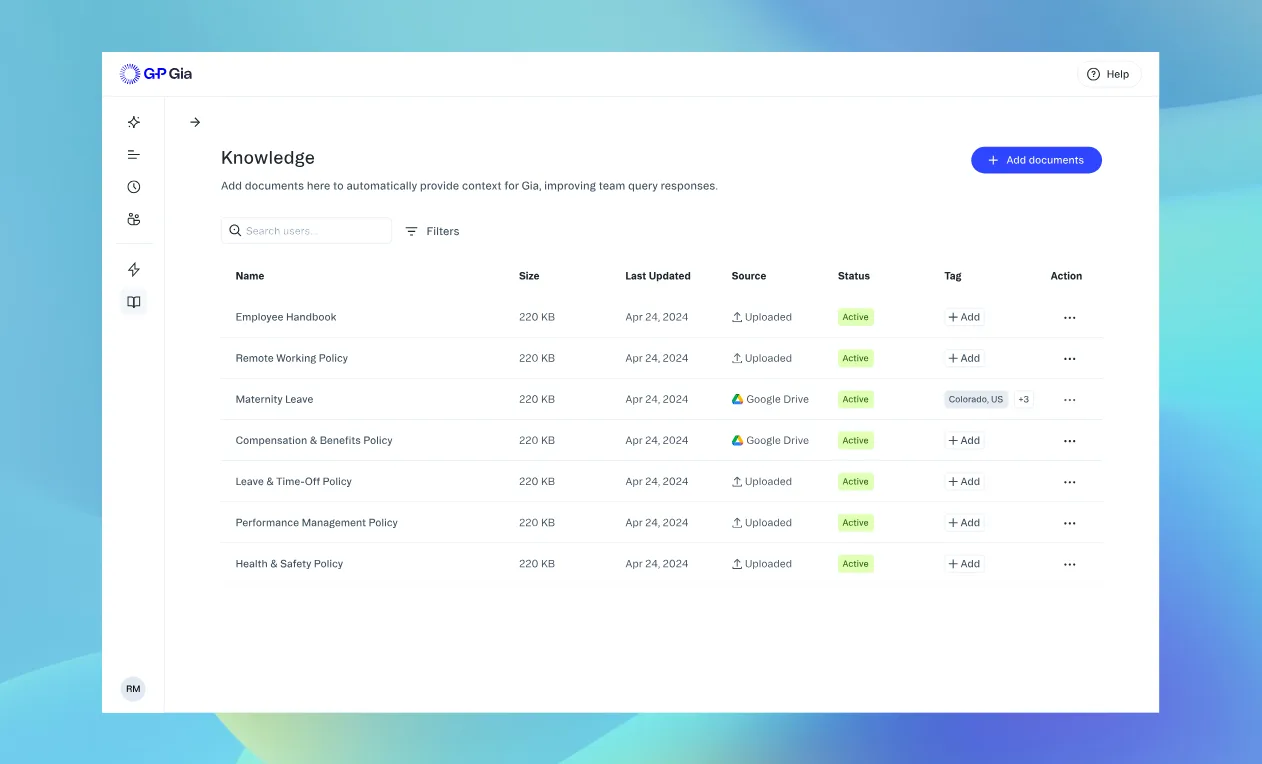This screenshot has width=1262, height=764.
Task: Open the Filters control
Action: pyautogui.click(x=432, y=231)
